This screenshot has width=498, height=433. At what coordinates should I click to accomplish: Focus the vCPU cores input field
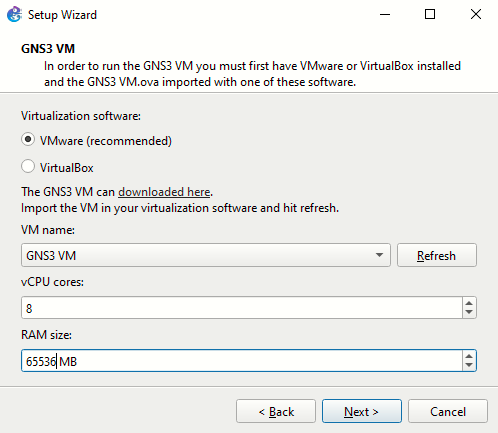click(x=242, y=308)
